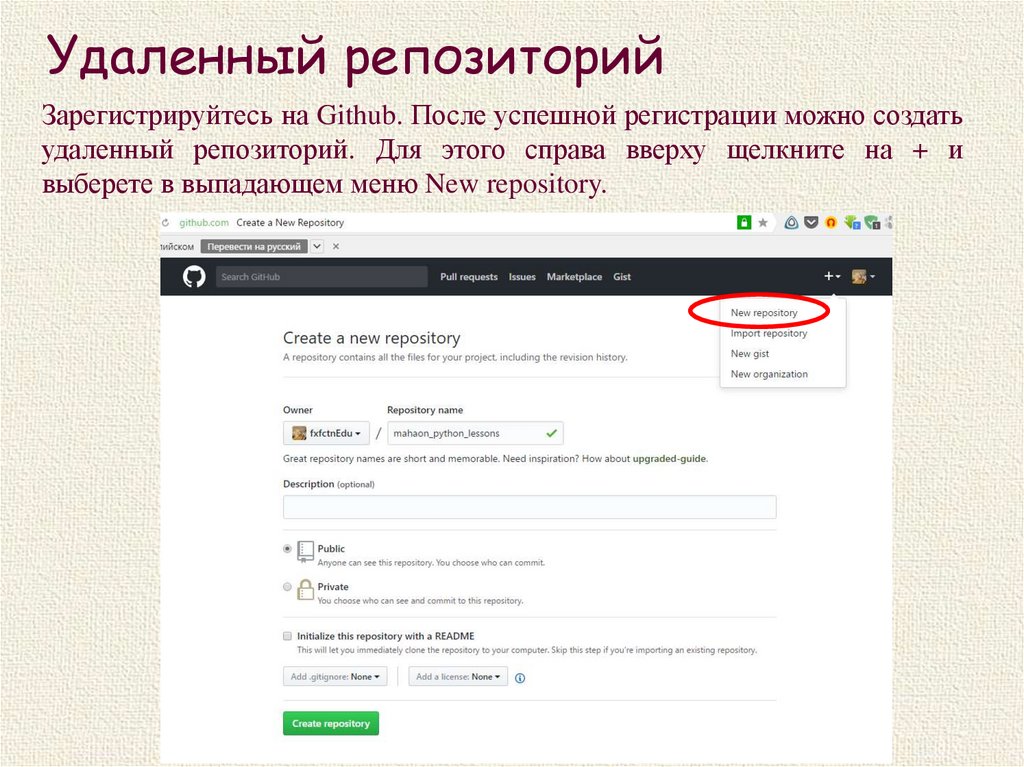Click the Search GitHub field
The height and width of the screenshot is (767, 1024).
(x=322, y=277)
